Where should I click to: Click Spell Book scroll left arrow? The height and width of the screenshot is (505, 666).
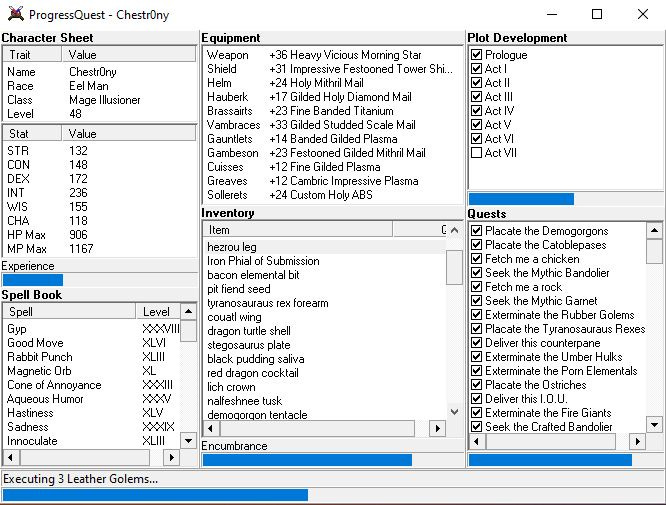(x=11, y=457)
